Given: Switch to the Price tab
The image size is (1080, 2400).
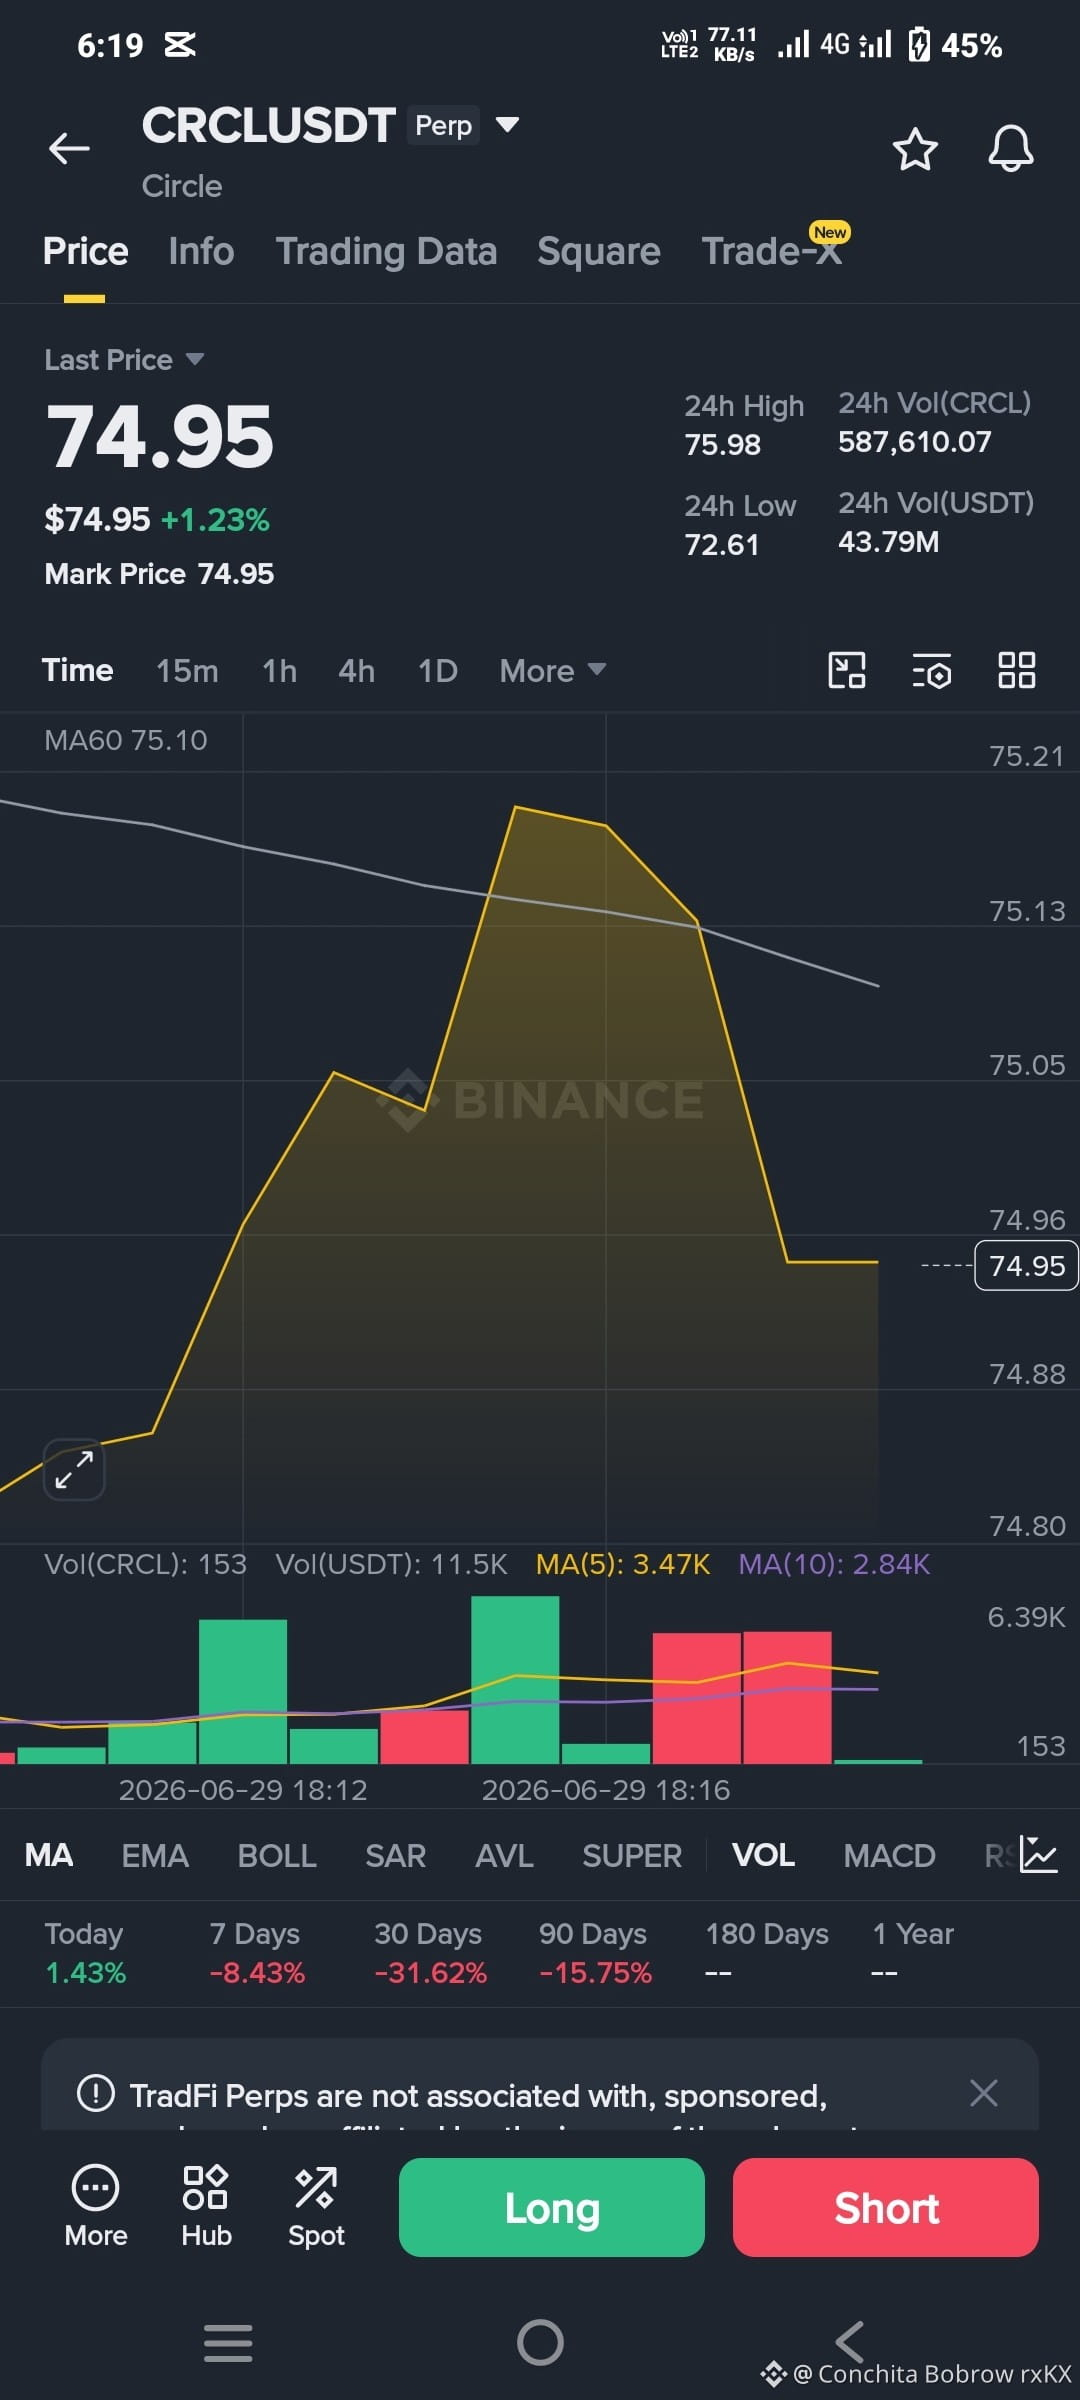Looking at the screenshot, I should [85, 251].
